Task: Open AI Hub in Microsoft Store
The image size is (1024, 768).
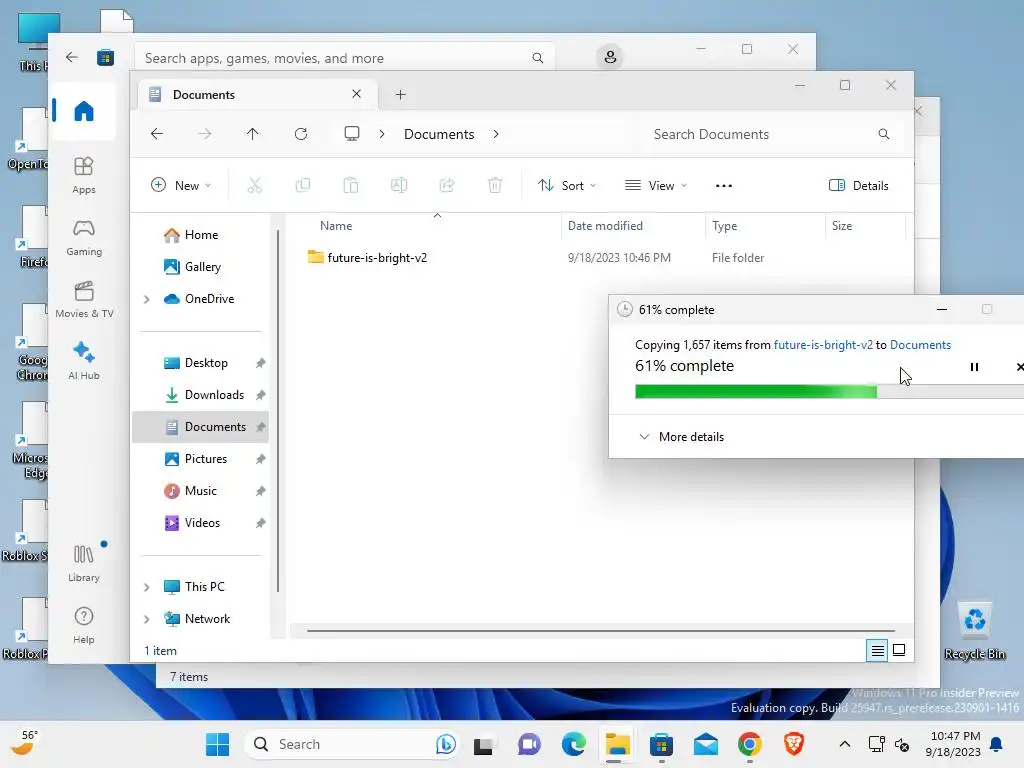Action: [84, 360]
